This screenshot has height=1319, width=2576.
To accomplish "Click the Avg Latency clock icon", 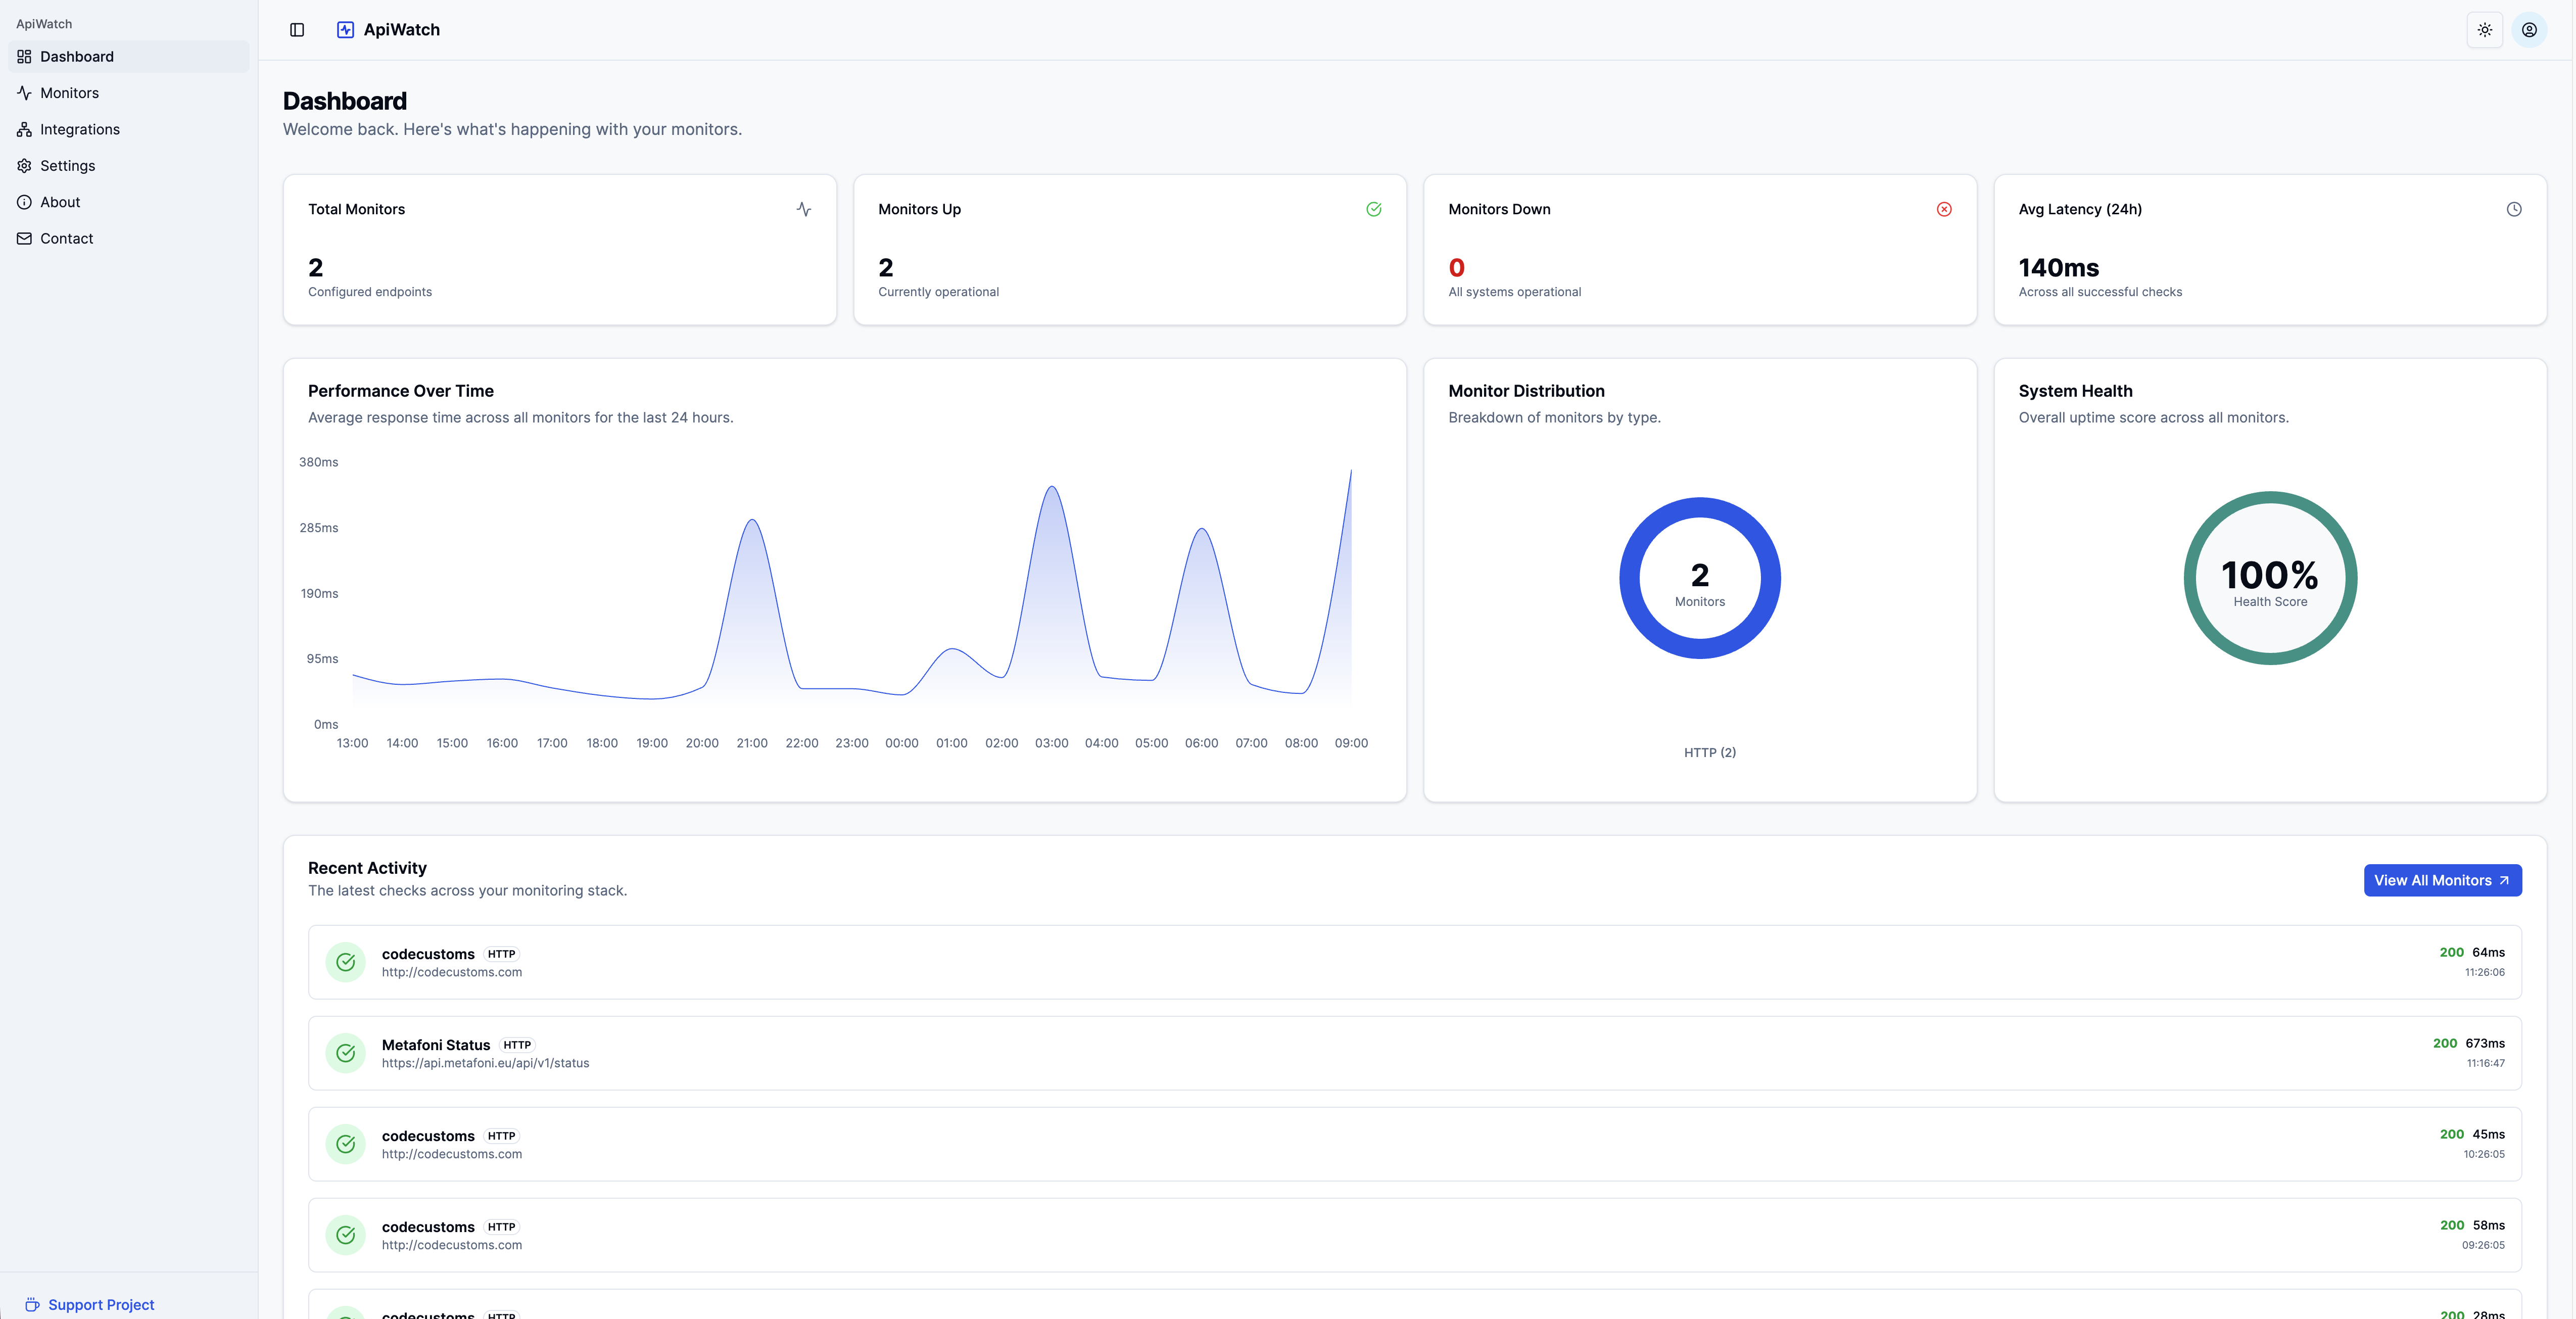I will tap(2514, 209).
